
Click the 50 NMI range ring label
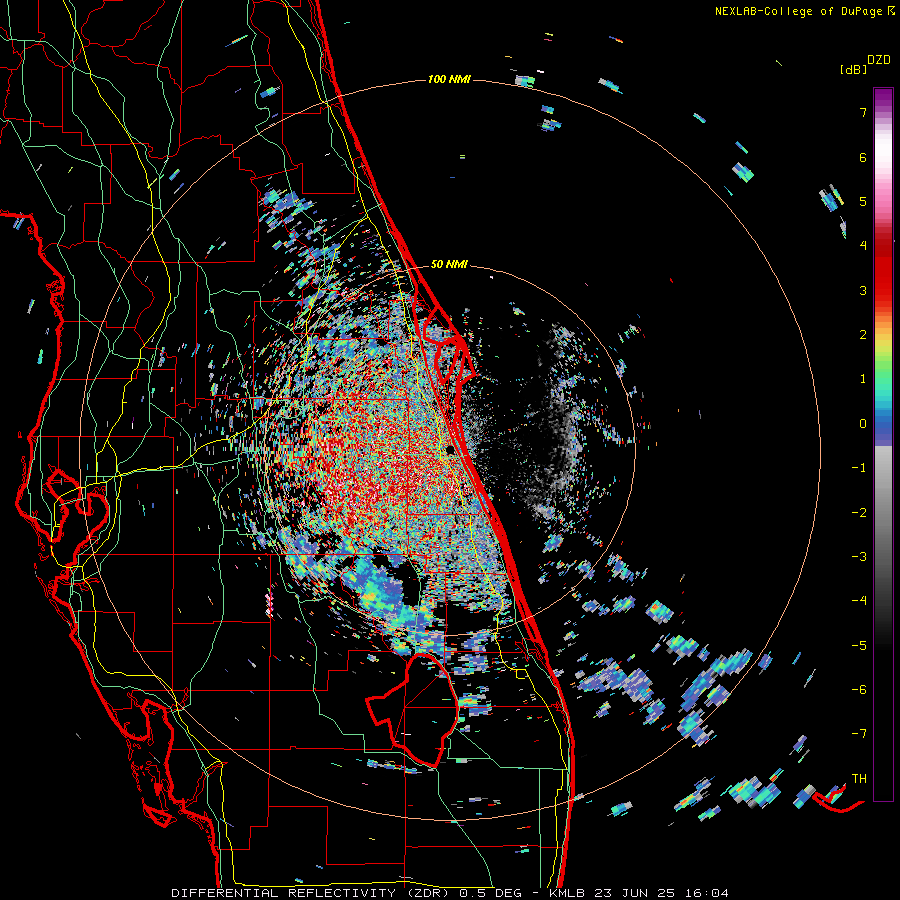coord(449,264)
